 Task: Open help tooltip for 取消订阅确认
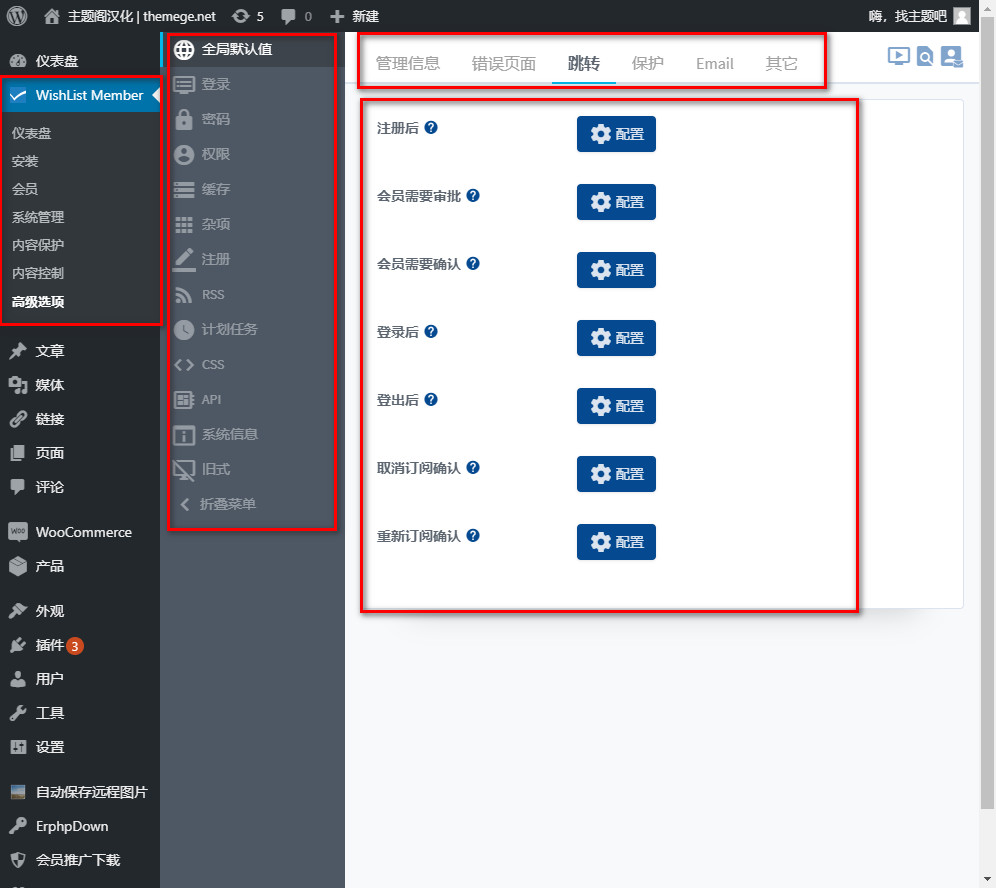(473, 468)
